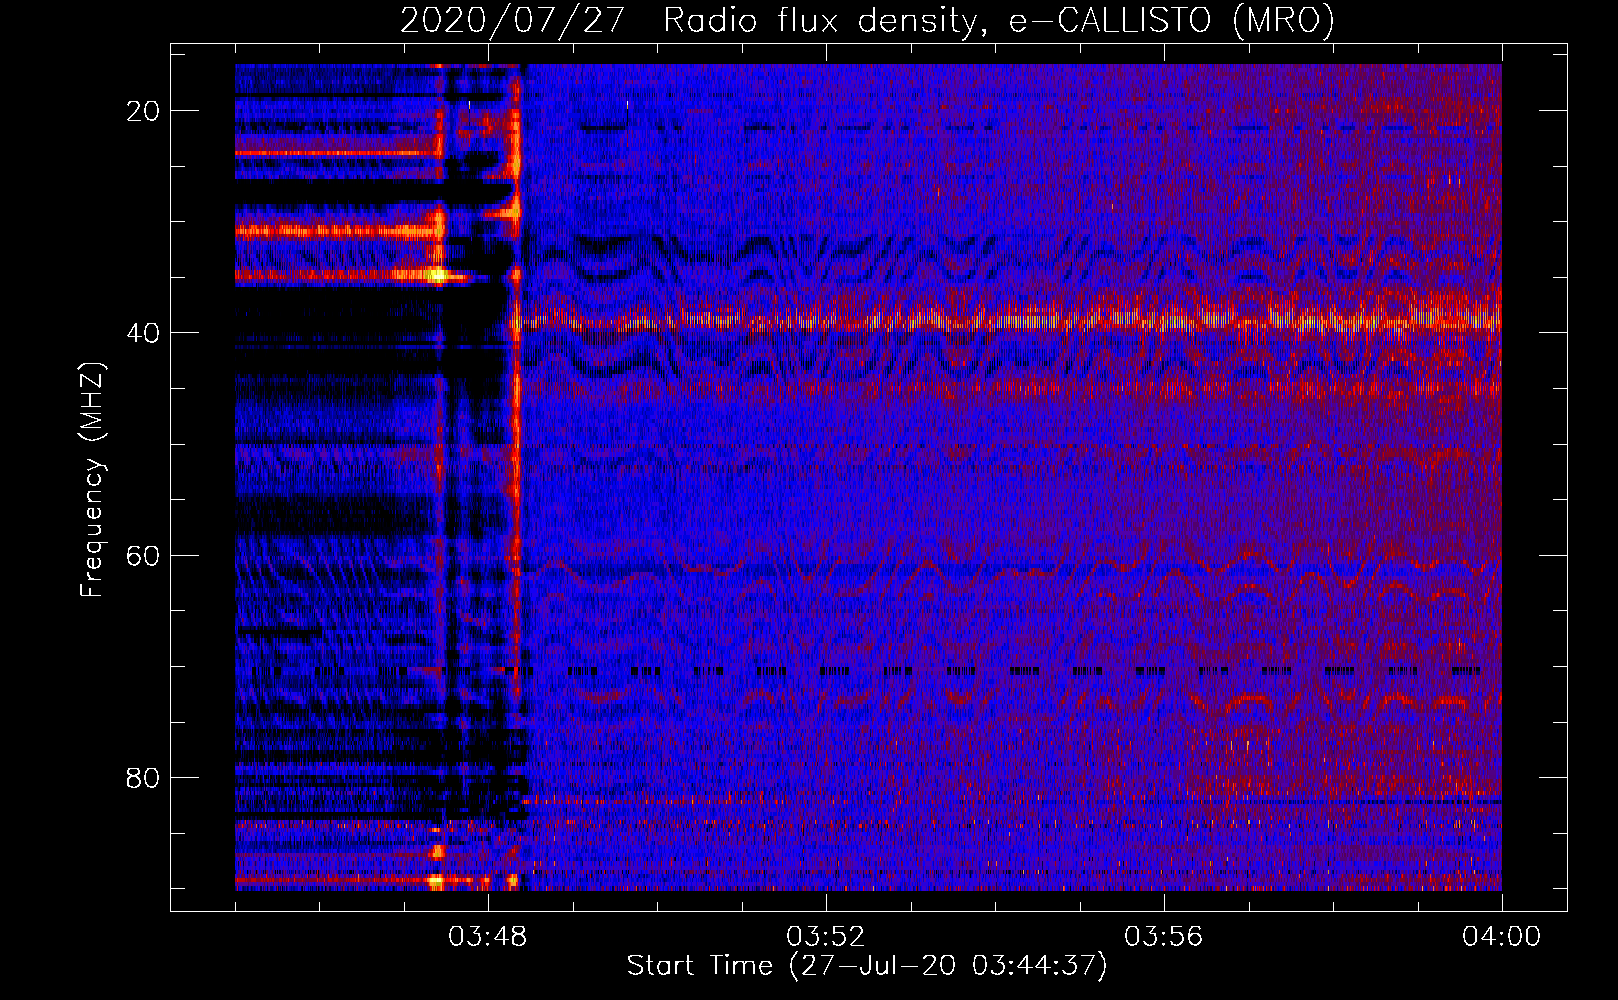The width and height of the screenshot is (1618, 1000).
Task: Select the 03:56 time tick label
Action: tap(1164, 937)
